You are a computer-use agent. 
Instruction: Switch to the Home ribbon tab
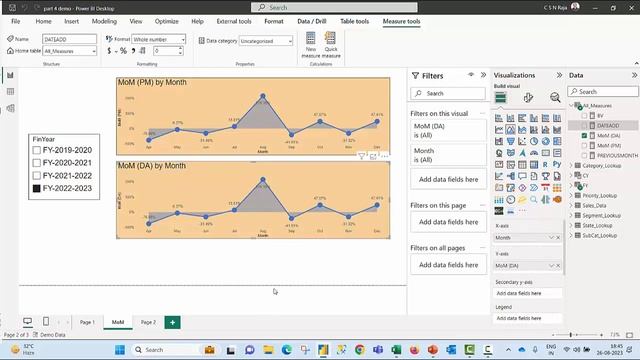[x=43, y=21]
